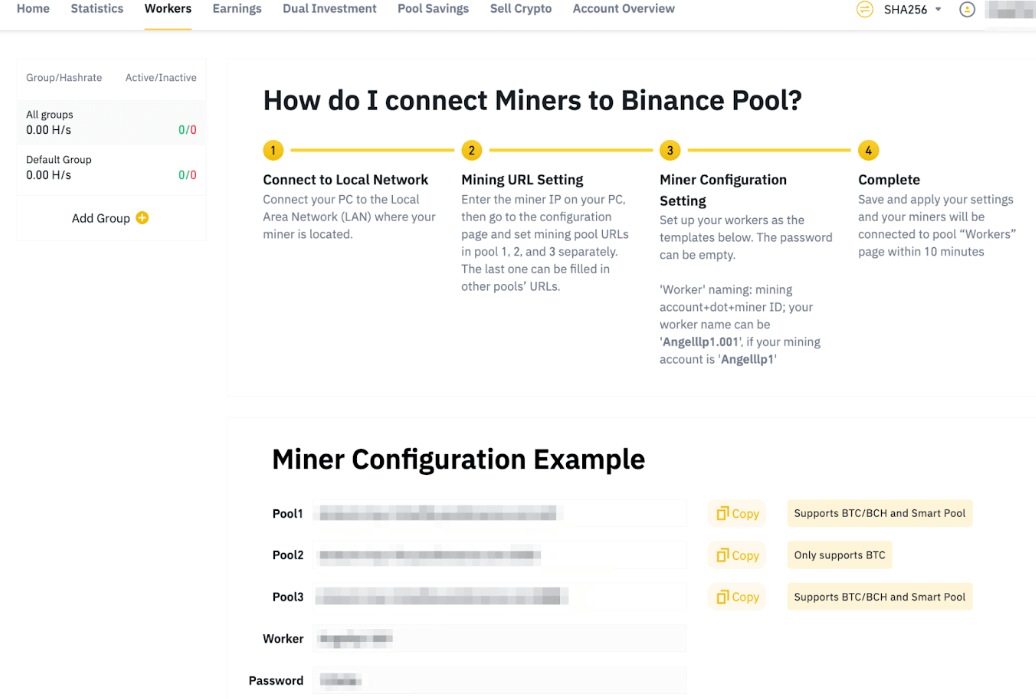Switch to the Statistics tab
This screenshot has height=699, width=1036.
click(x=97, y=9)
